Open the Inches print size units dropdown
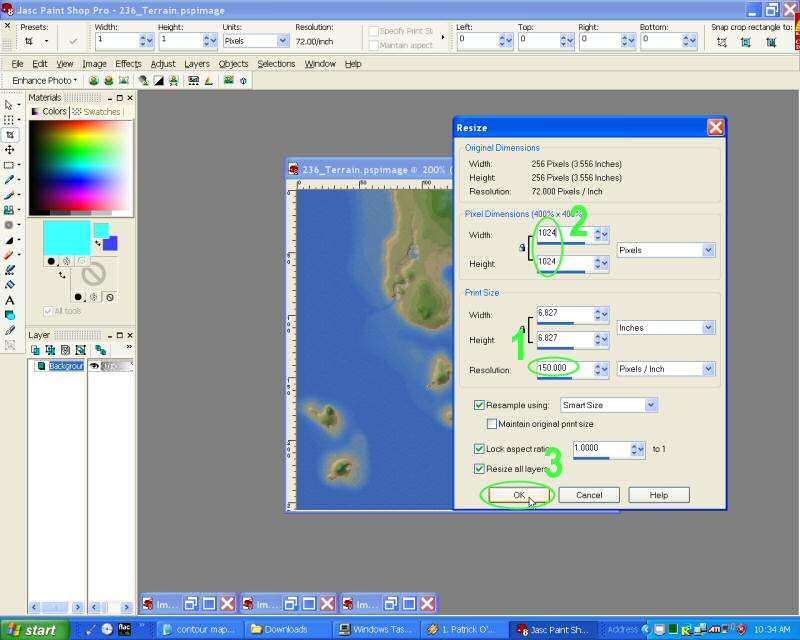 709,328
